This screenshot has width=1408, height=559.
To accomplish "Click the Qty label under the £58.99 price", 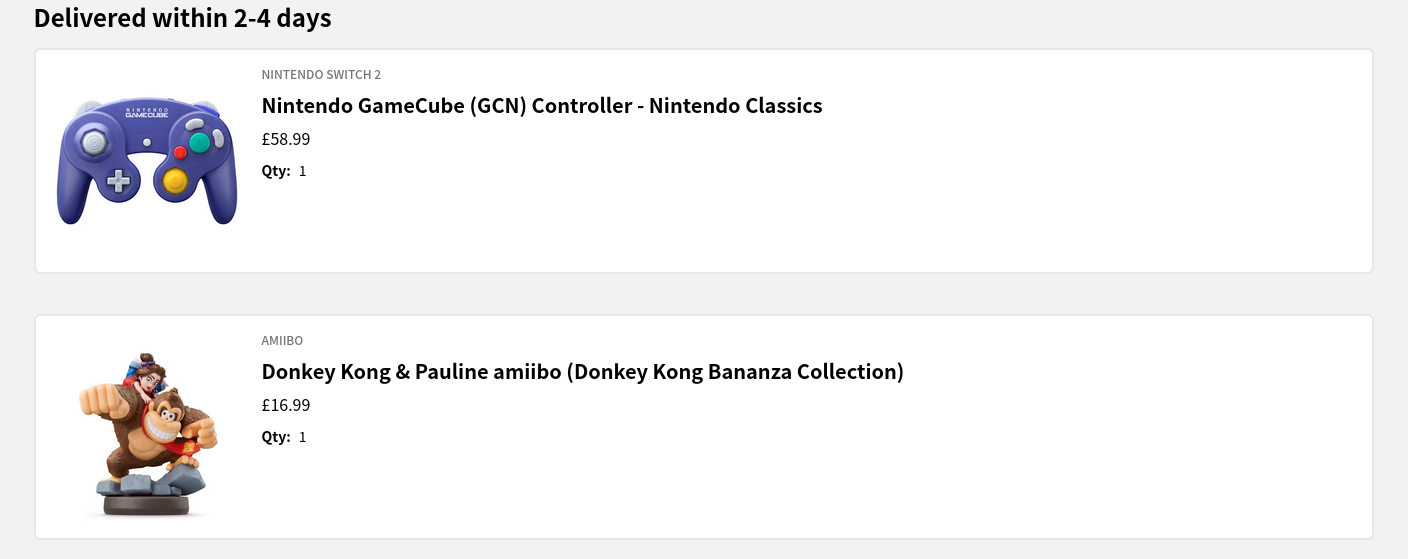I will coord(276,171).
